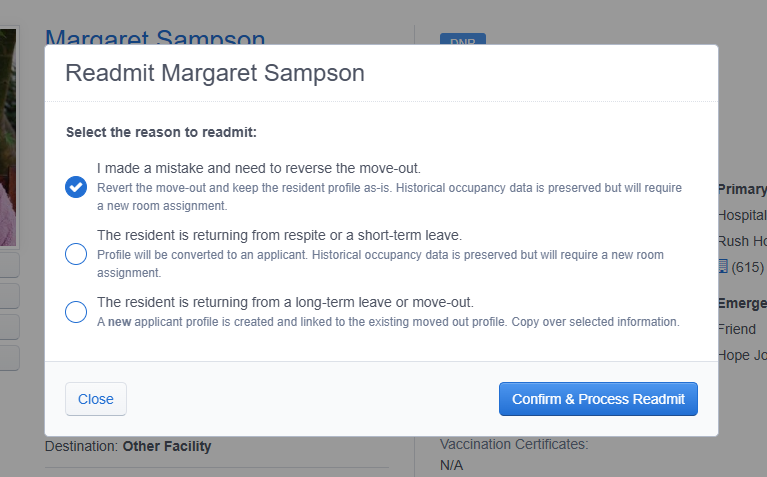Select the 'I made a mistake' radio button

[76, 187]
